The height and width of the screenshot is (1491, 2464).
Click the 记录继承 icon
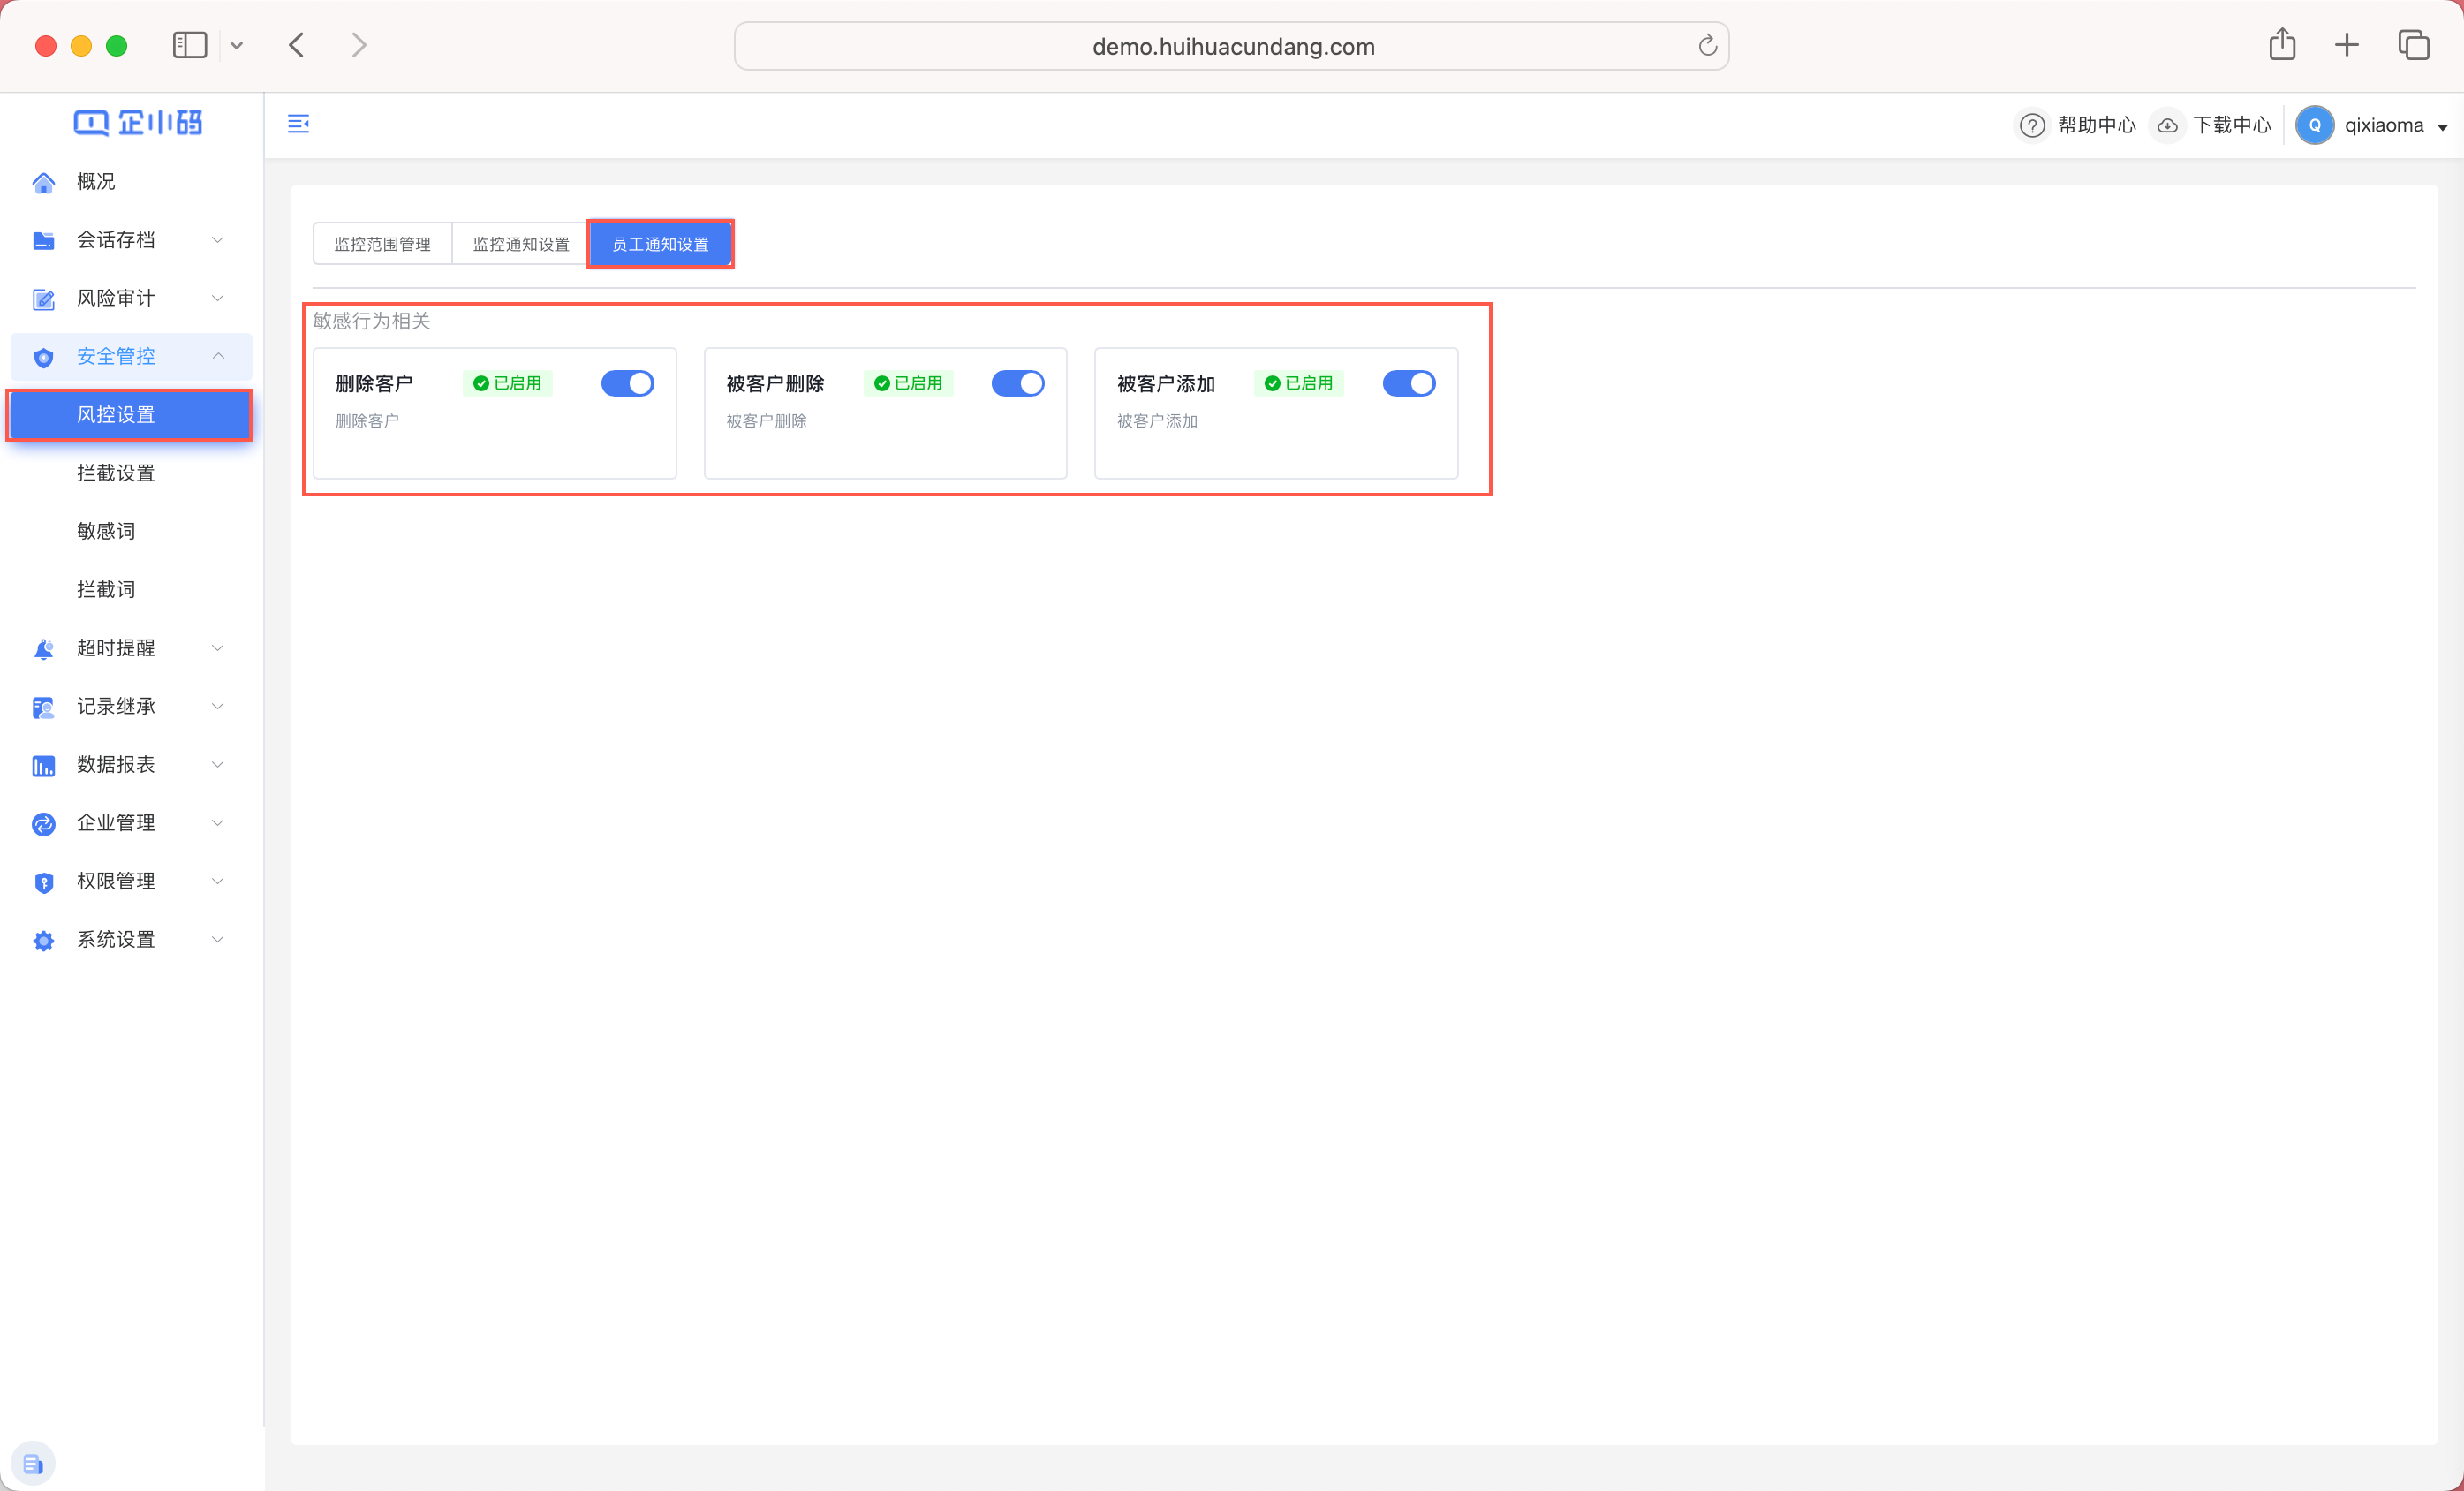point(43,707)
